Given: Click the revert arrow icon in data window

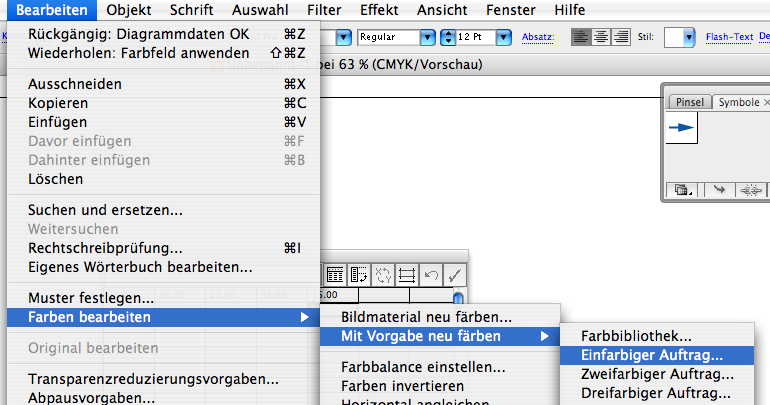Looking at the screenshot, I should coord(431,275).
